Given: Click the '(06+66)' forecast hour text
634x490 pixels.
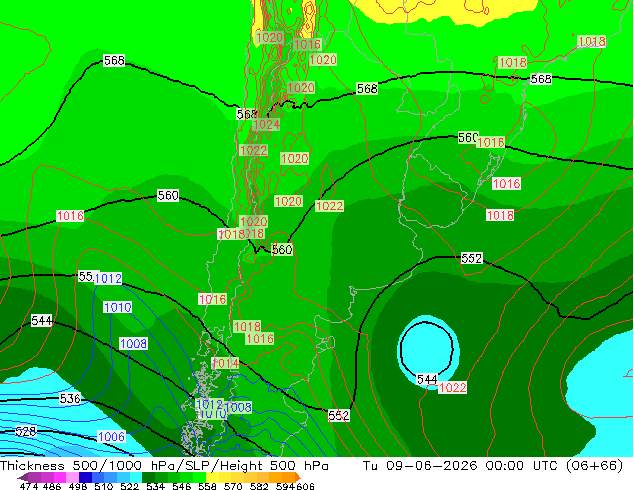Looking at the screenshot, I should (596, 466).
